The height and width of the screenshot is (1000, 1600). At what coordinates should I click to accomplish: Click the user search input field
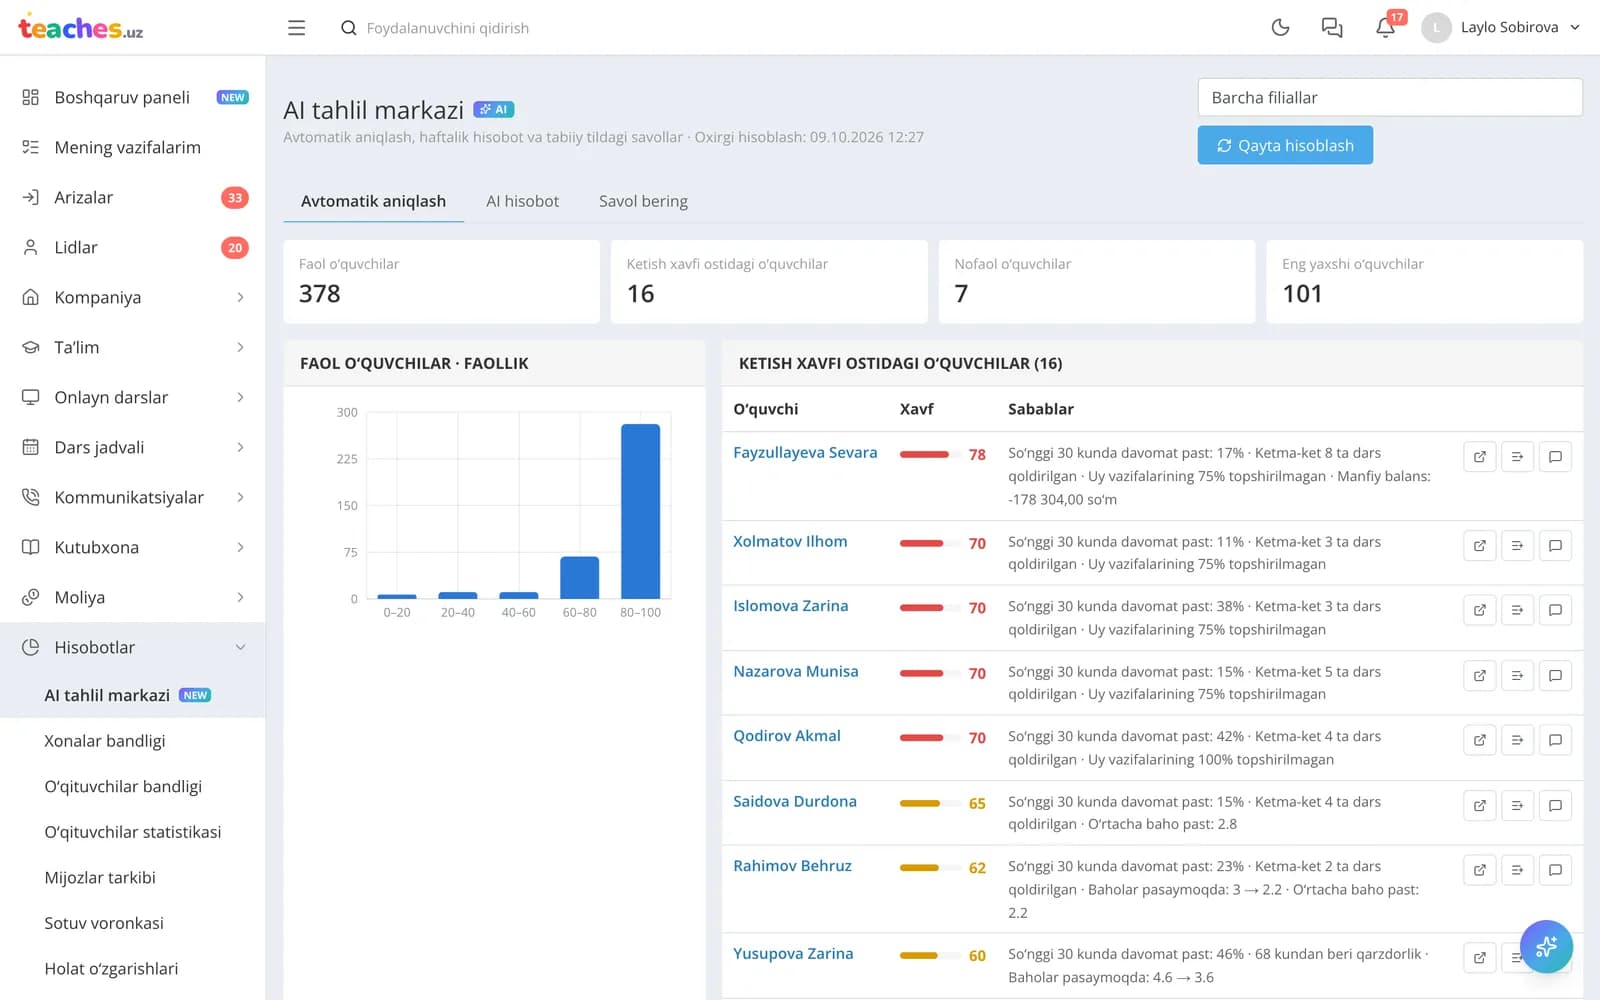click(x=447, y=28)
